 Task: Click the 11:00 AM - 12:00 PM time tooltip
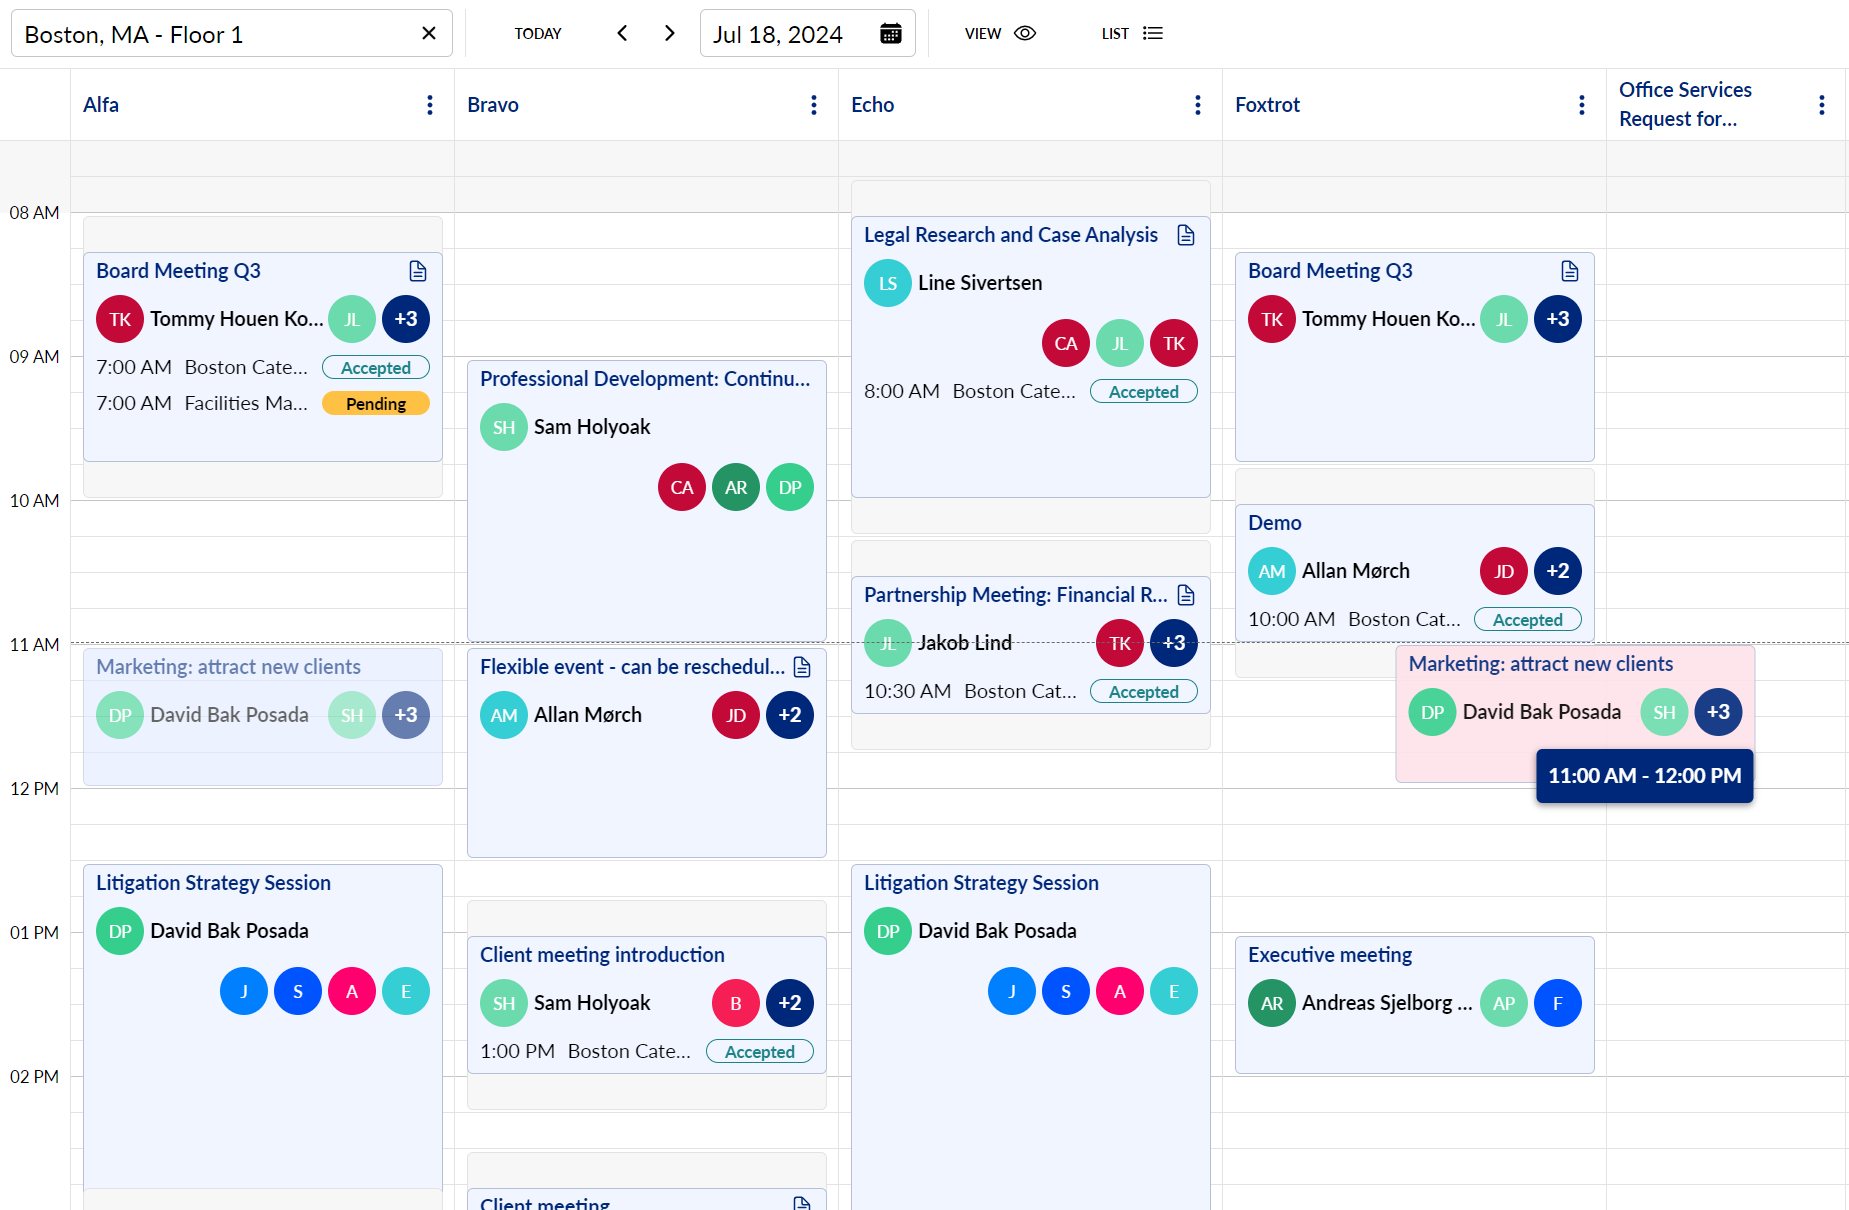[1645, 776]
